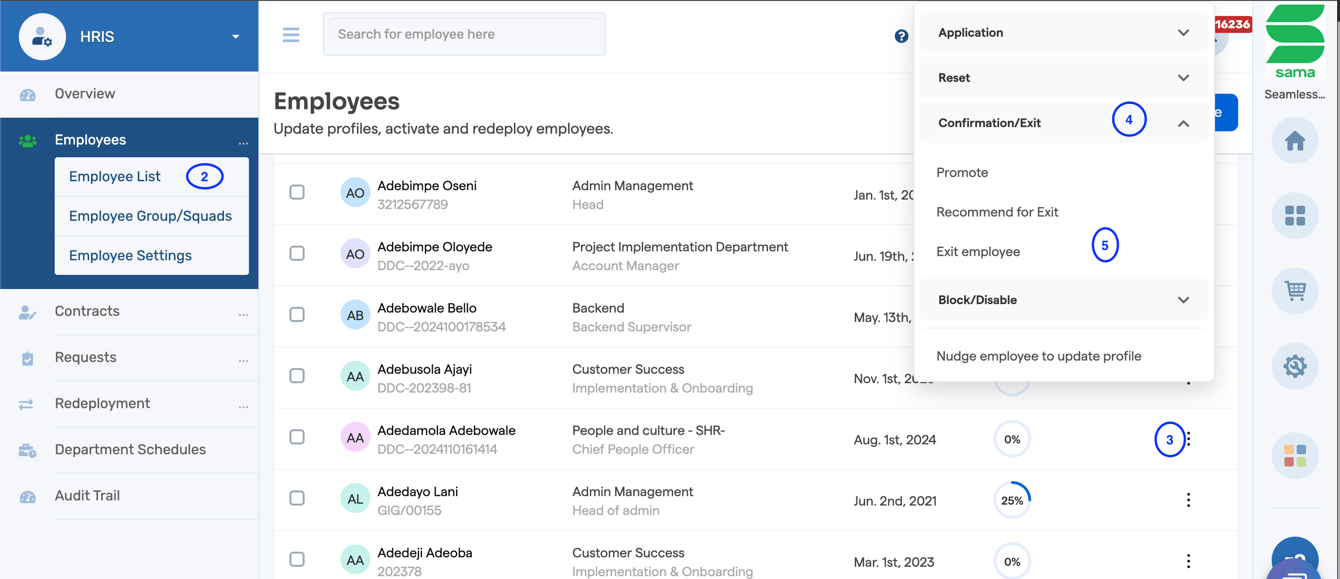The height and width of the screenshot is (579, 1340).
Task: Click the Employees group icon
Action: pos(27,141)
